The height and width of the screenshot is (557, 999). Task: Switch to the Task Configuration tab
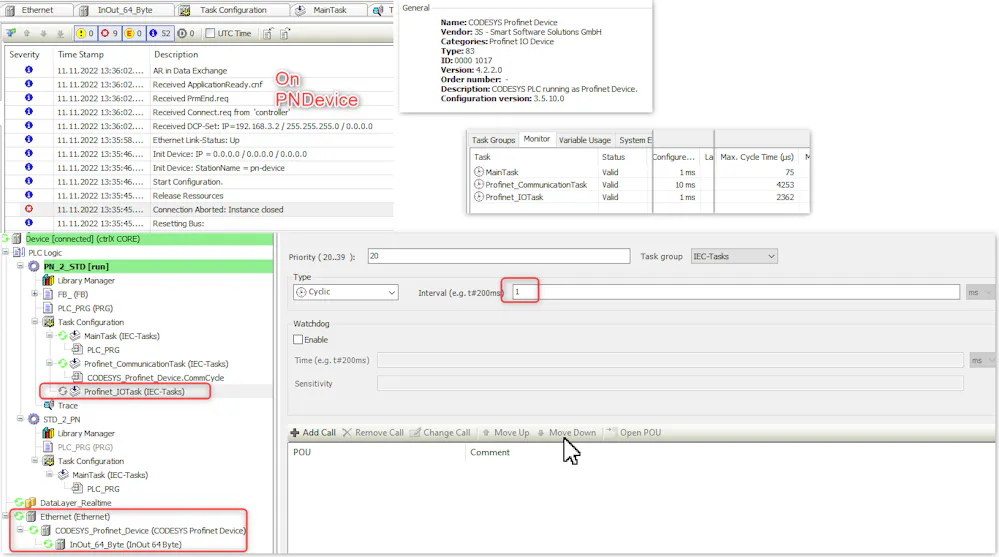[x=232, y=10]
